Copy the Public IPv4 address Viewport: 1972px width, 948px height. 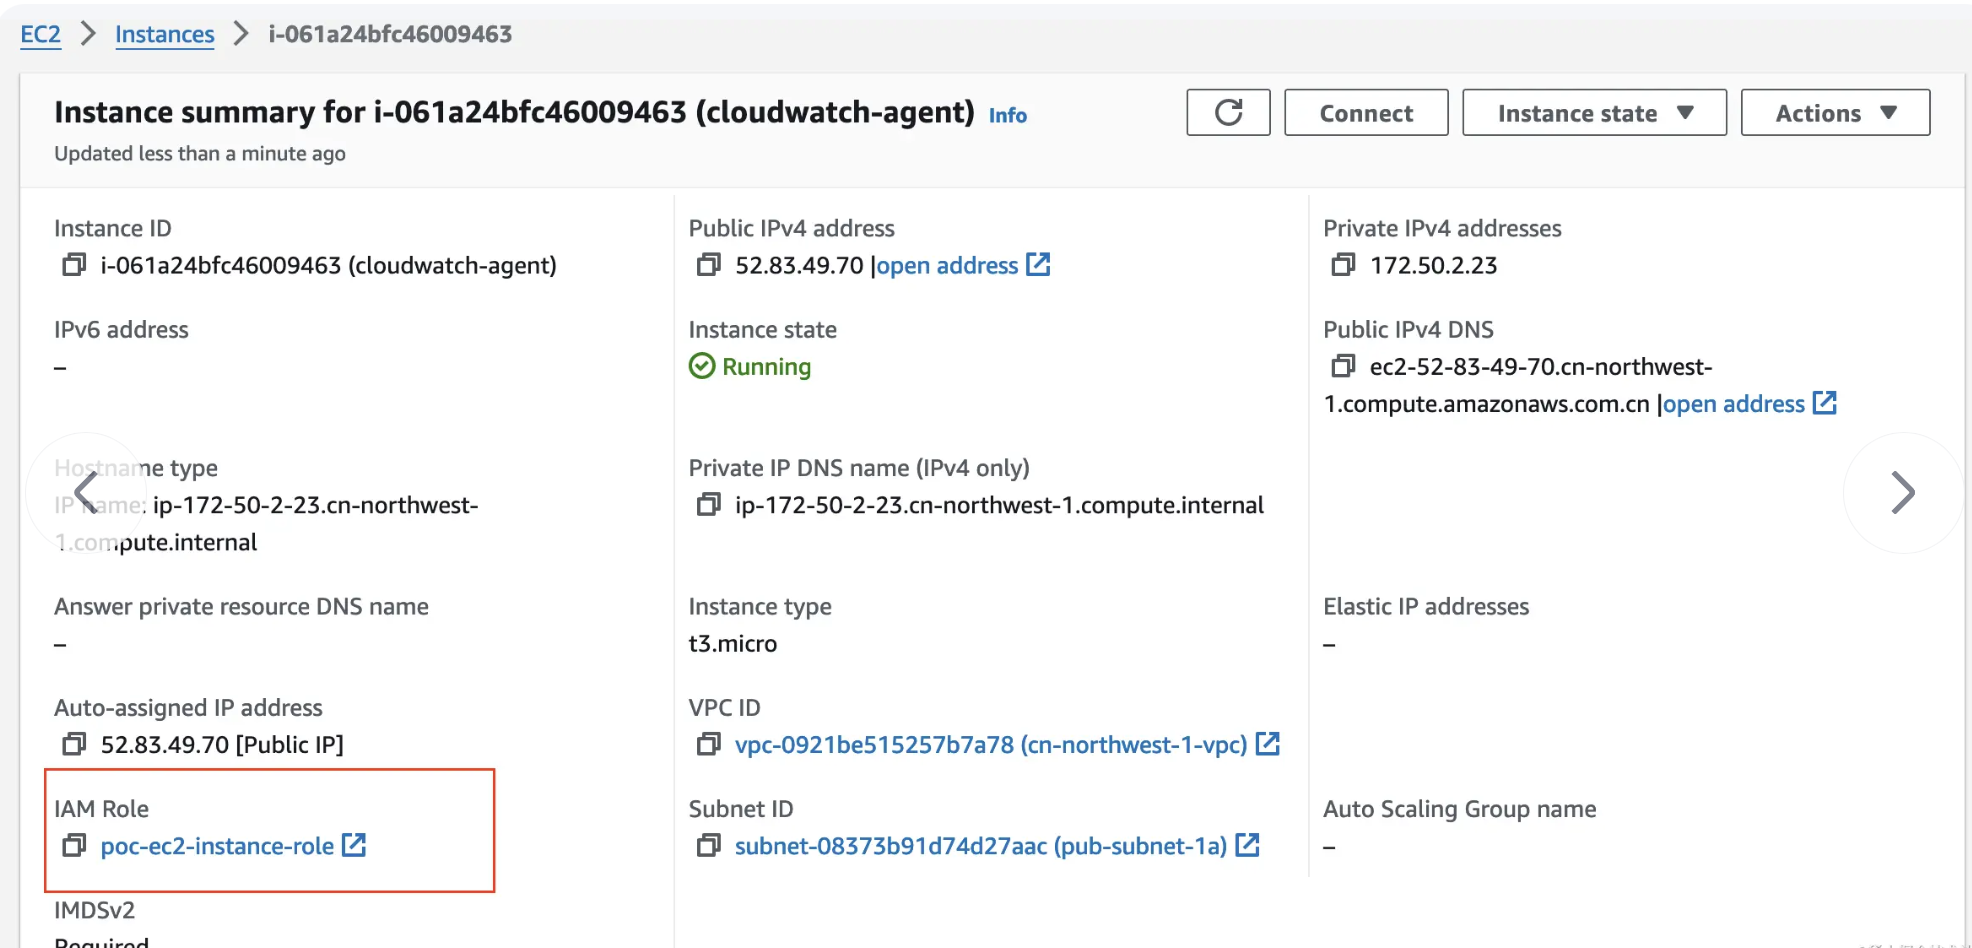[x=708, y=265]
